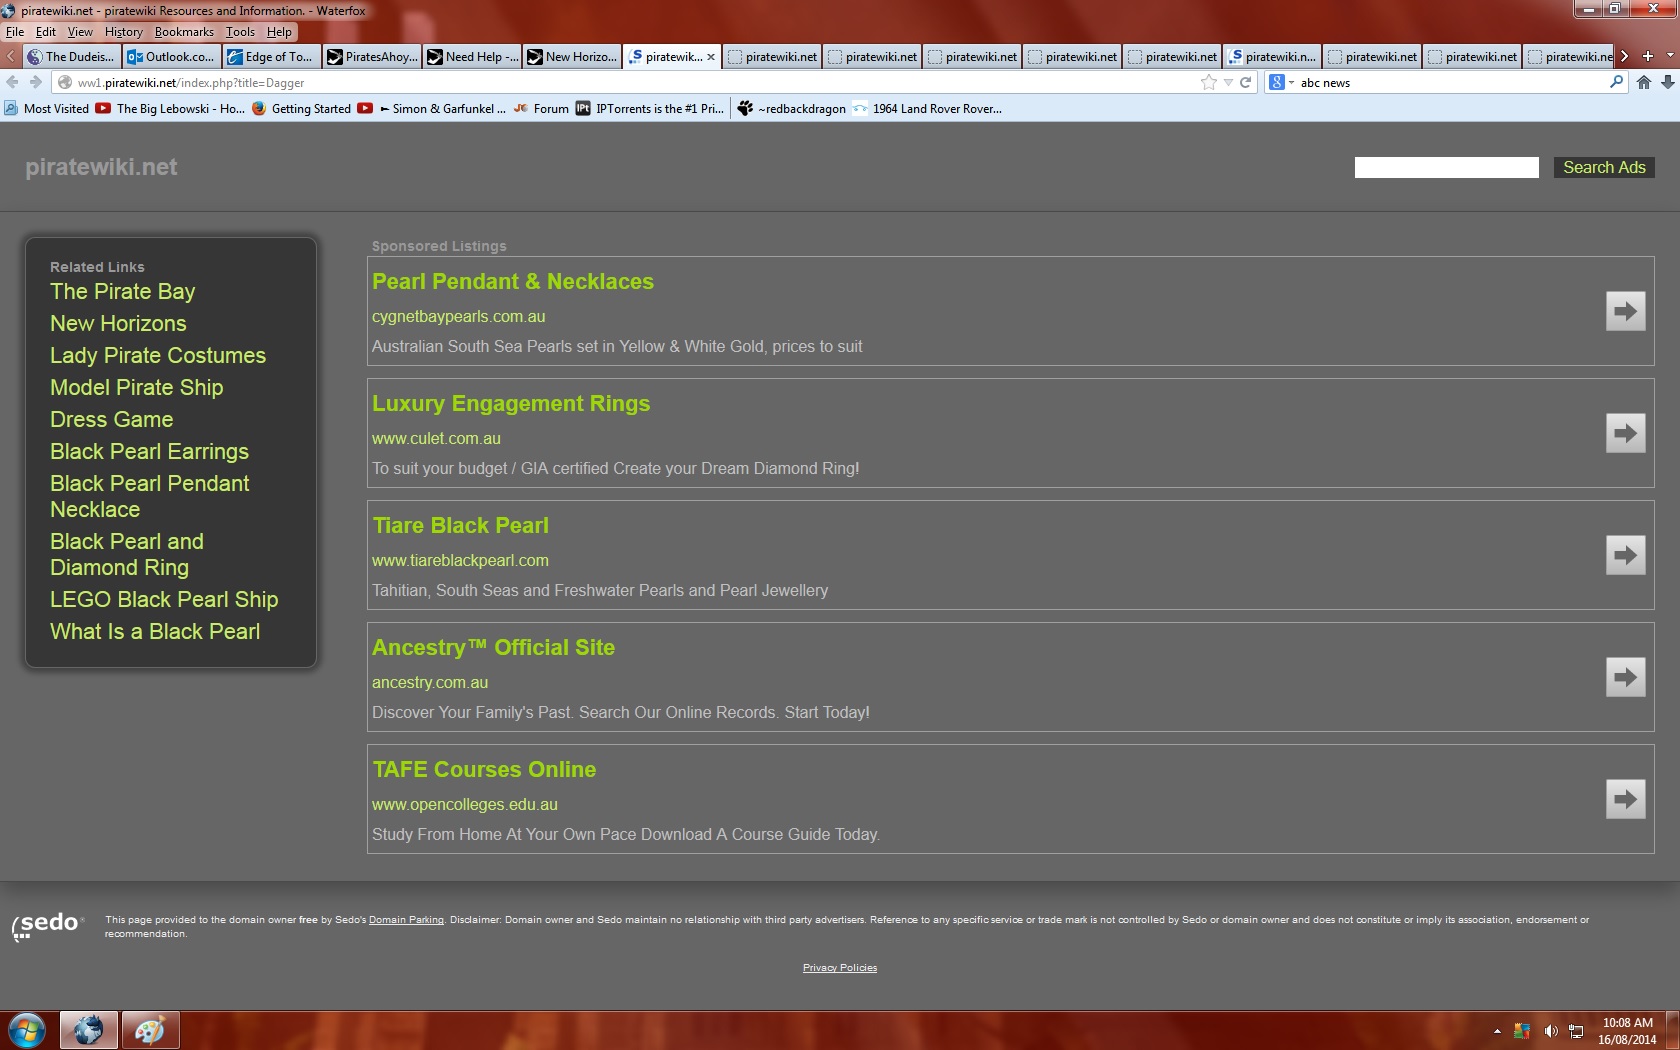Open Model Pirate Ship link
Image resolution: width=1680 pixels, height=1050 pixels.
(x=136, y=387)
